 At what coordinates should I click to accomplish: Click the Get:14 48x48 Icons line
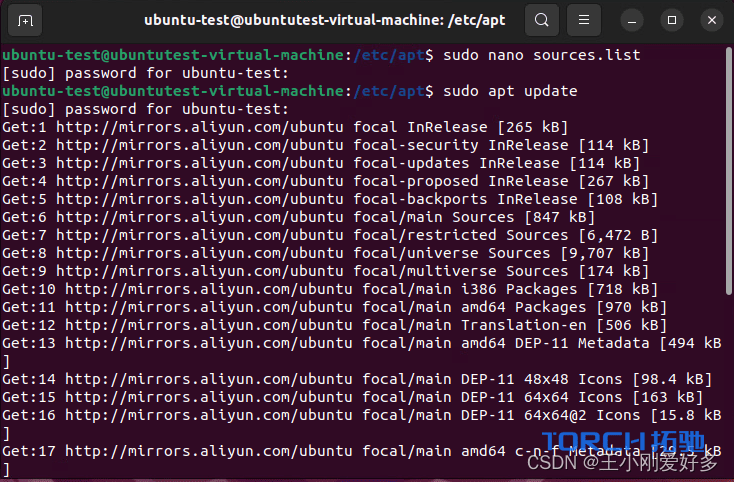(x=357, y=380)
